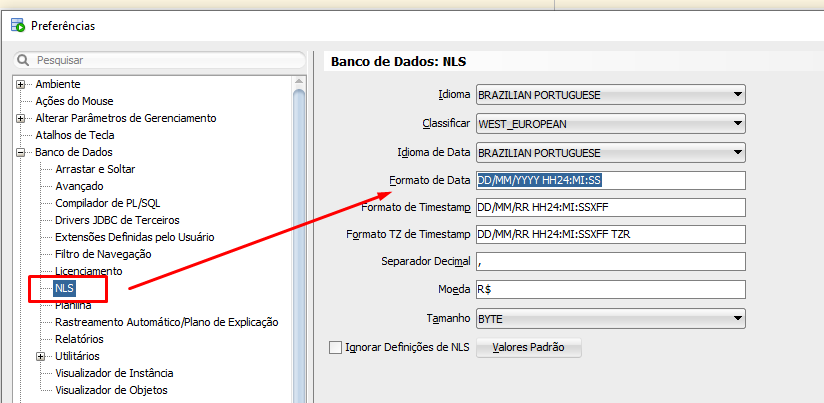Select the NLS tree item
The image size is (824, 403).
click(x=65, y=288)
